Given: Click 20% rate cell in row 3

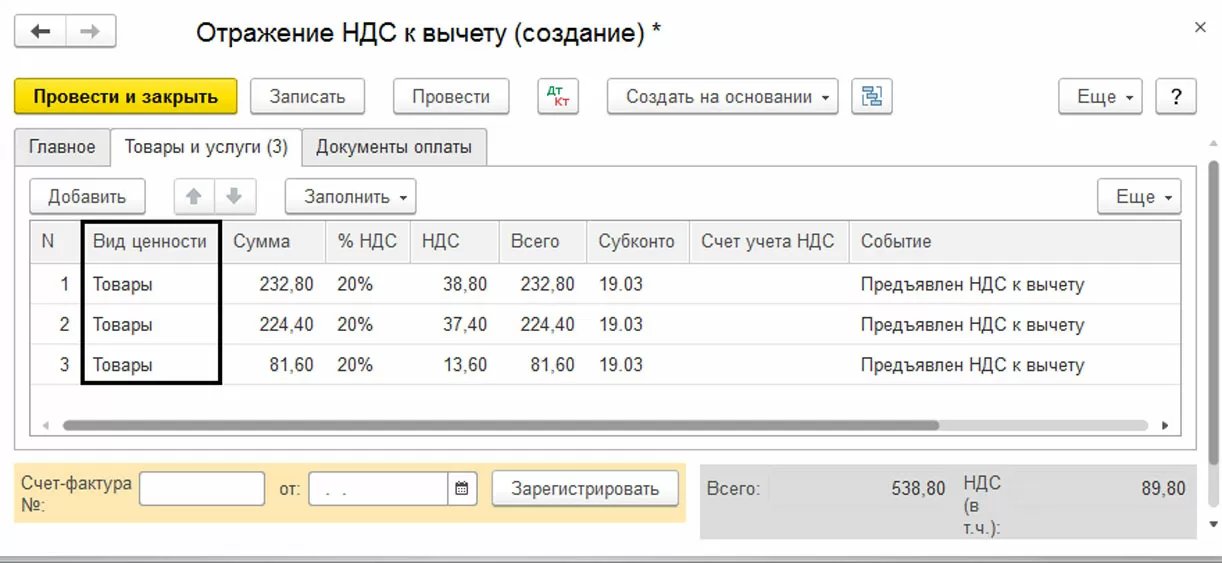Looking at the screenshot, I should tap(367, 365).
